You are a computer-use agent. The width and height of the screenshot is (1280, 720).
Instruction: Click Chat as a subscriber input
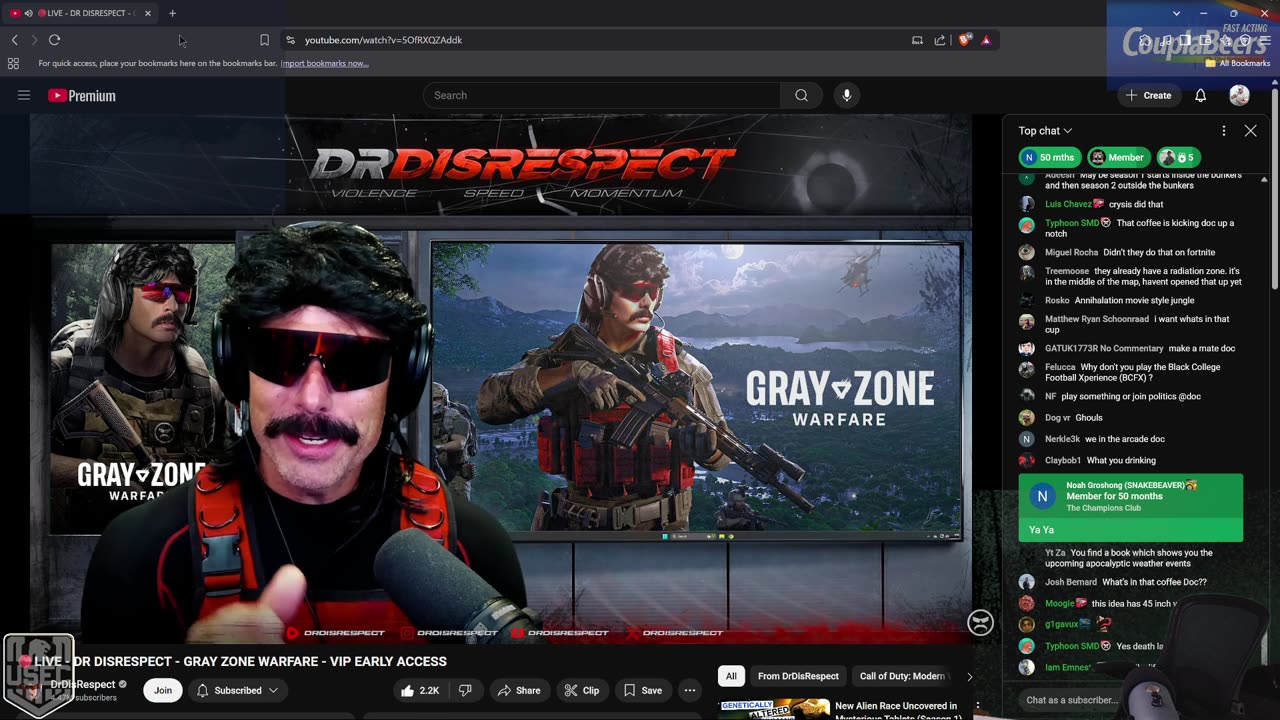pyautogui.click(x=1072, y=700)
